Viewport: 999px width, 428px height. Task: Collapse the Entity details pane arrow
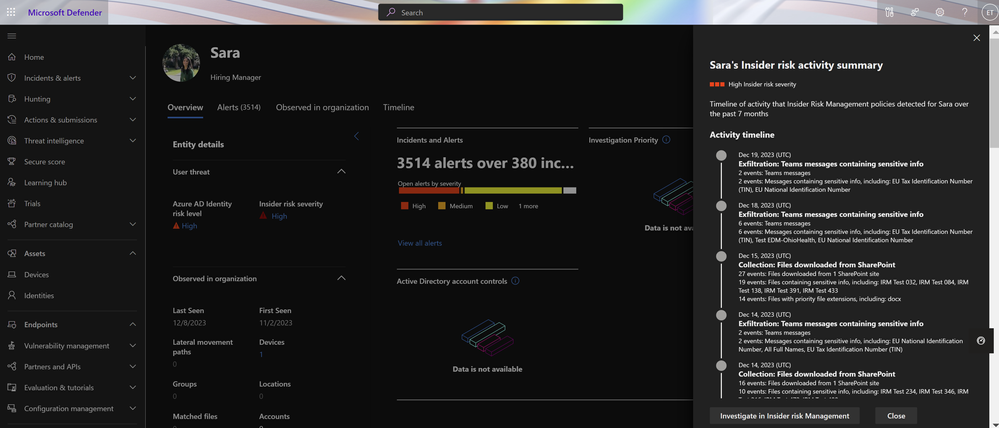(356, 136)
